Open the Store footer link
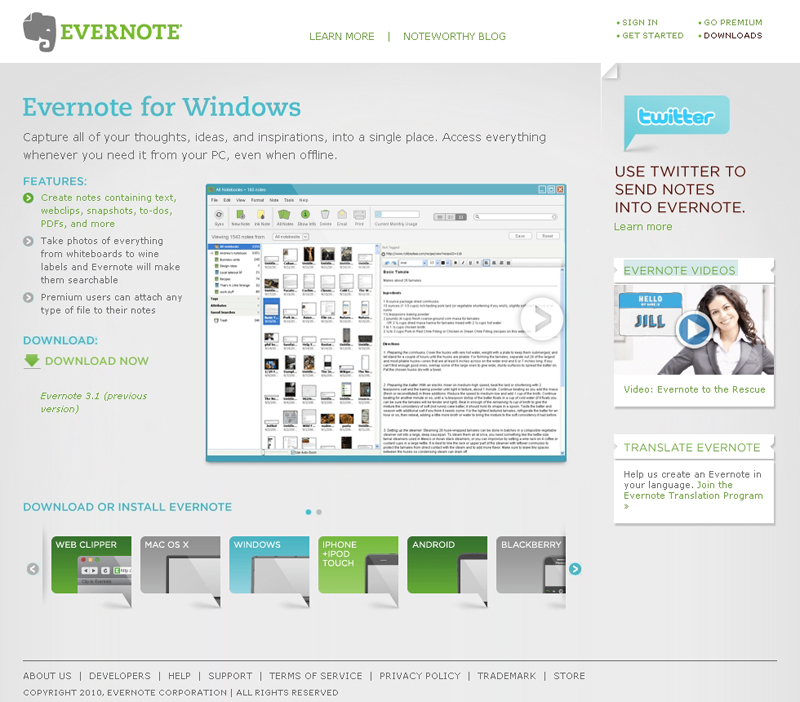 569,675
